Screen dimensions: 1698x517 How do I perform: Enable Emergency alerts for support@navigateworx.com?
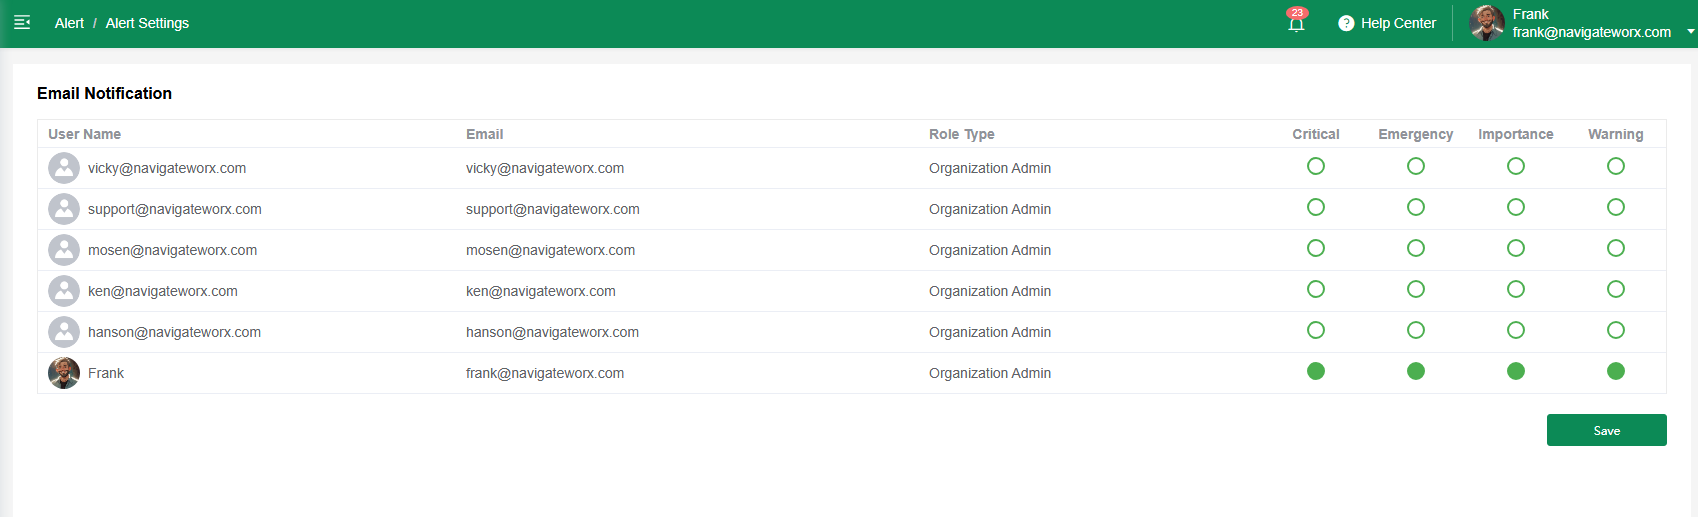point(1416,207)
